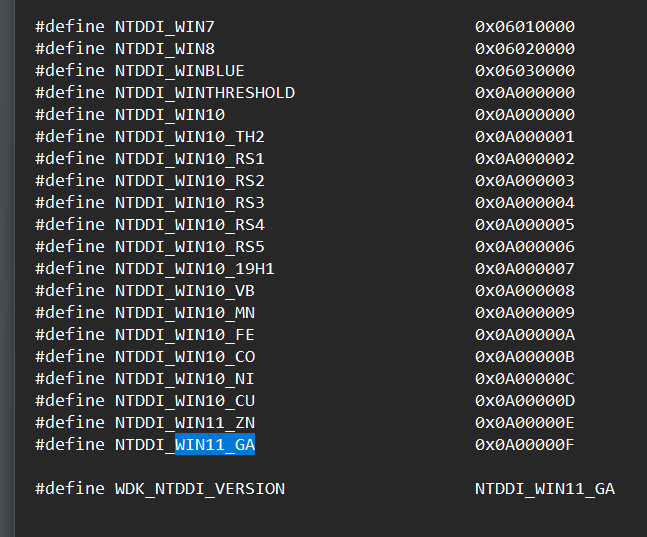This screenshot has width=647, height=537.
Task: Click the NTDDI_WIN10_TH2 identifier
Action: point(189,137)
